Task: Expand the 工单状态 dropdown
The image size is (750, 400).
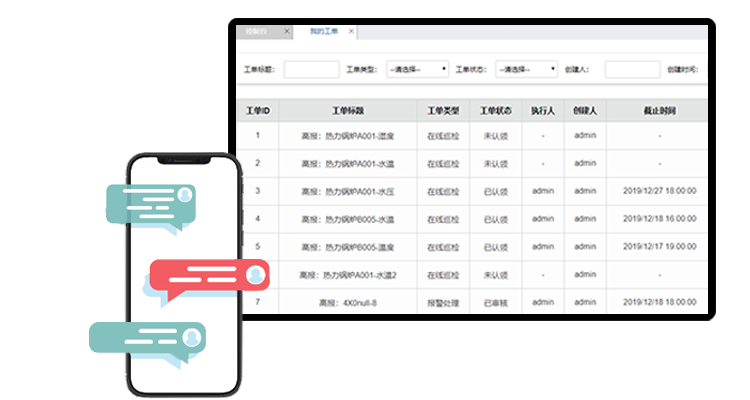Action: (526, 70)
